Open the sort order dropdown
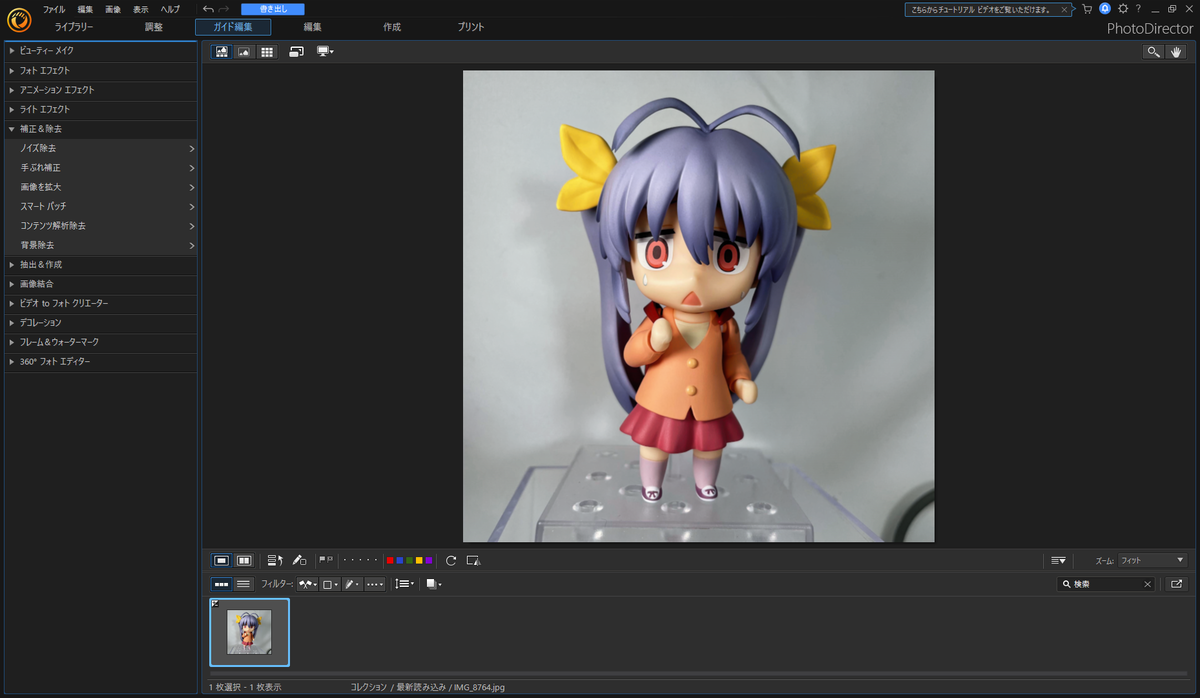The image size is (1200, 698). 404,584
